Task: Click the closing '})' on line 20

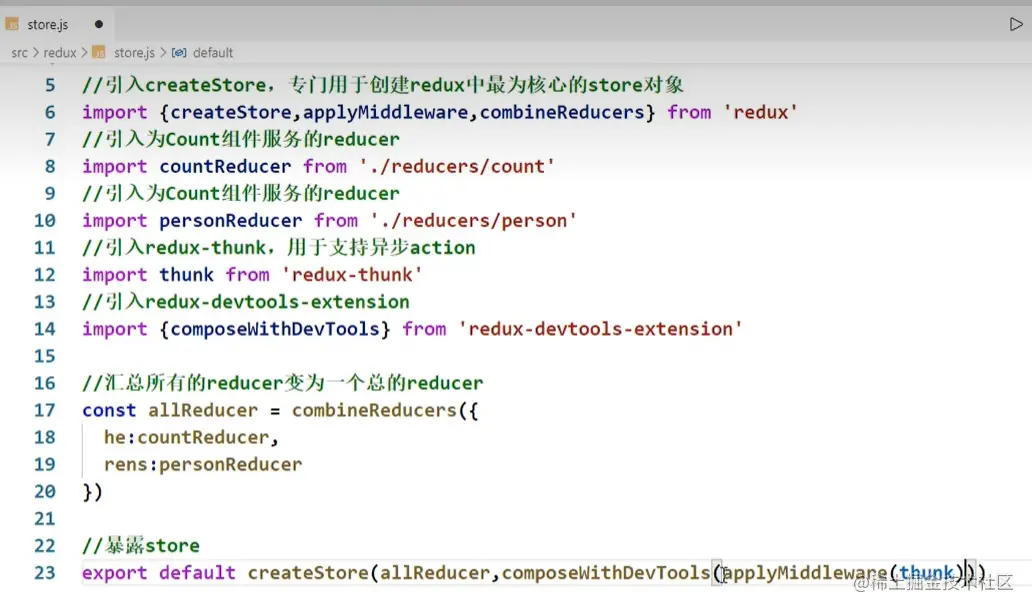Action: [92, 492]
